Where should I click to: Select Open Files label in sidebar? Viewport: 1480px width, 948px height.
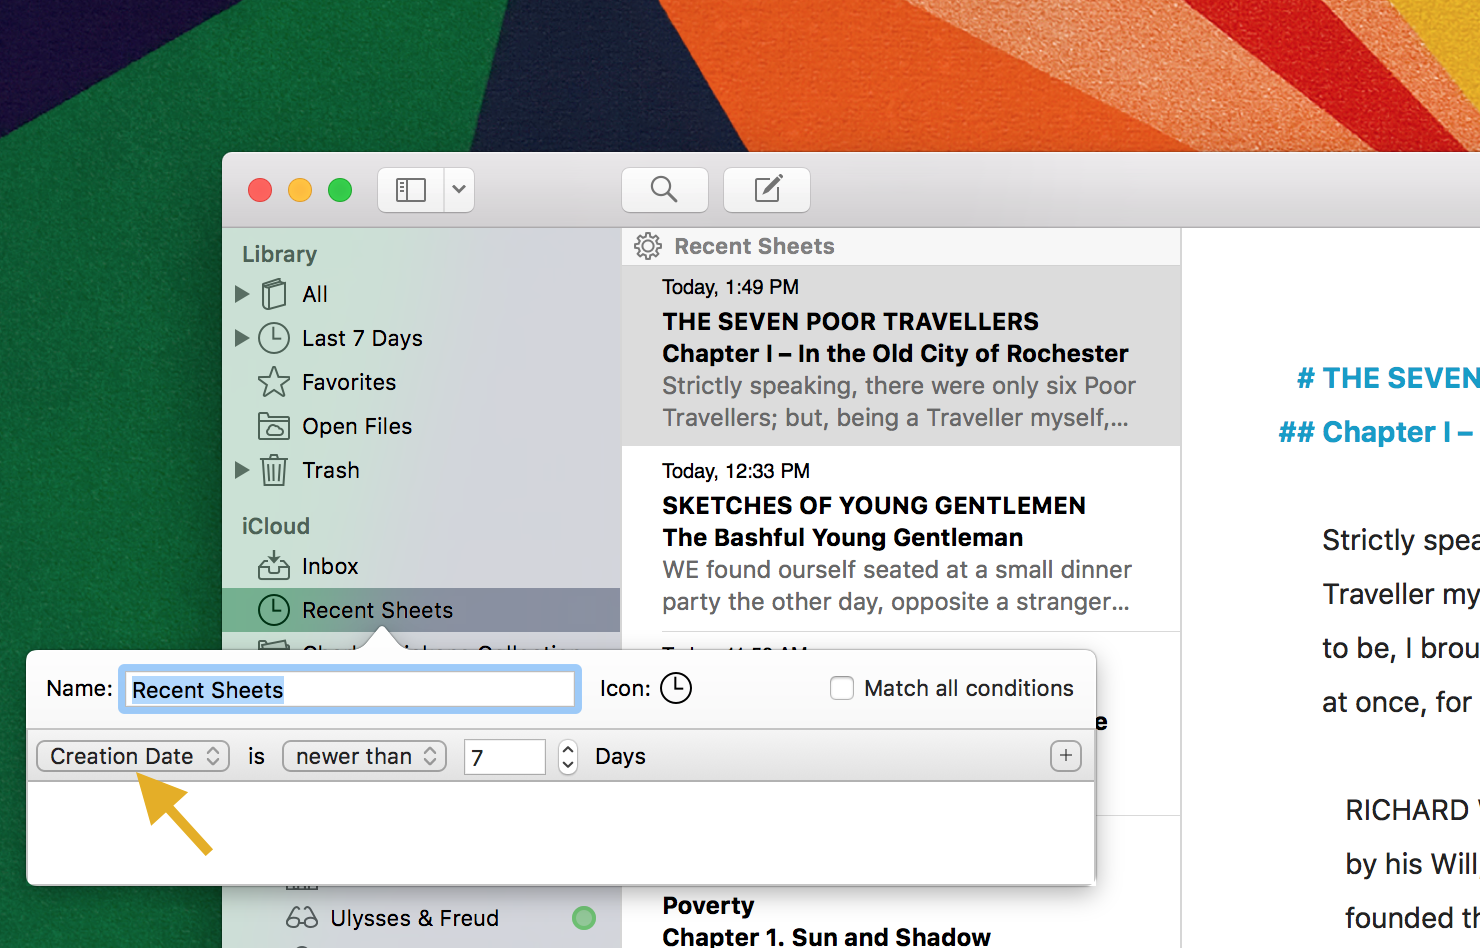(357, 426)
